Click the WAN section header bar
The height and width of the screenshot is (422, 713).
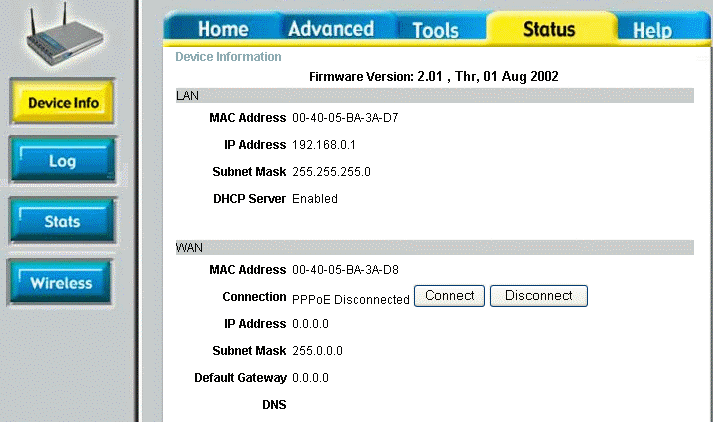434,247
